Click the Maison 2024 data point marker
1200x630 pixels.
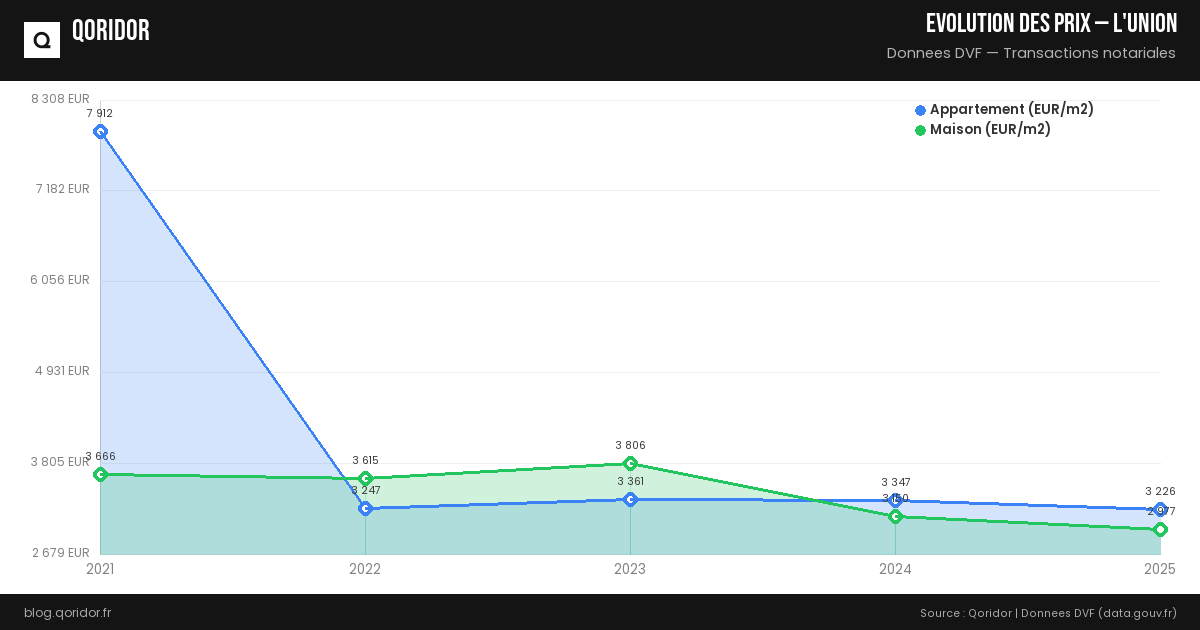click(895, 516)
